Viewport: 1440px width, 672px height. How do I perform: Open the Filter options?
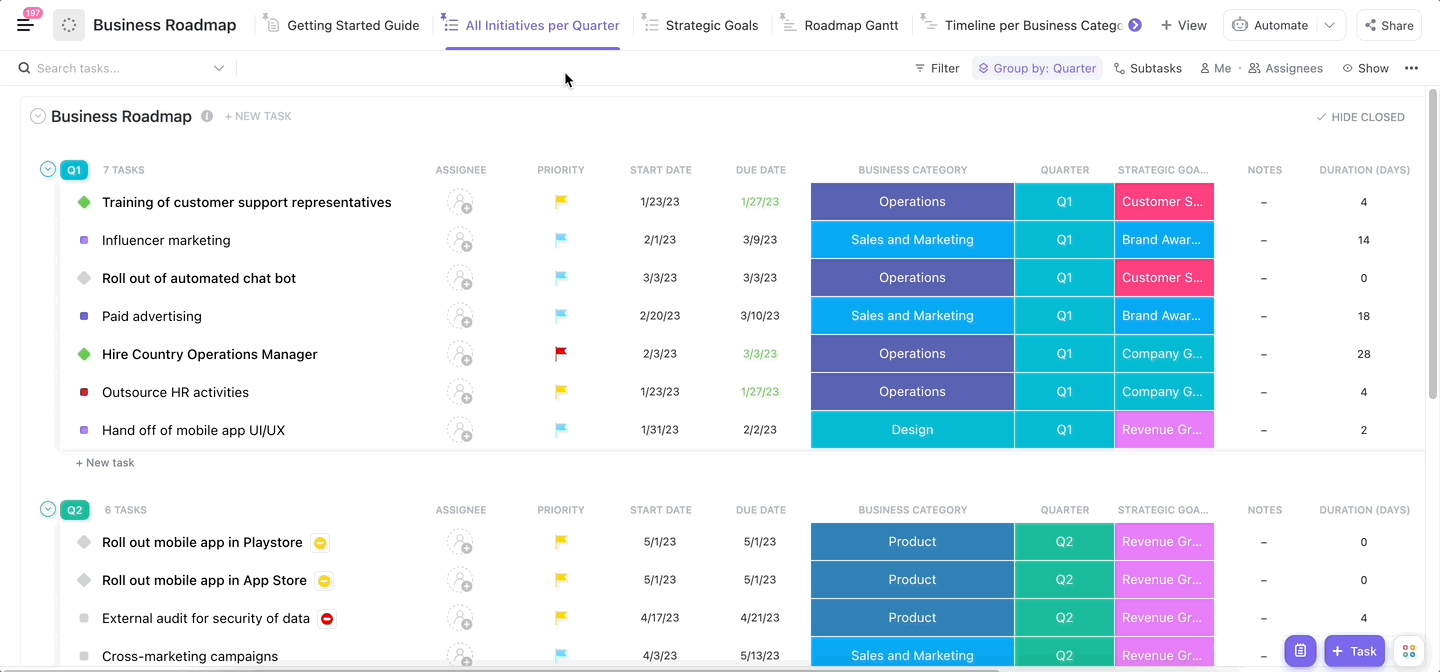pos(937,68)
